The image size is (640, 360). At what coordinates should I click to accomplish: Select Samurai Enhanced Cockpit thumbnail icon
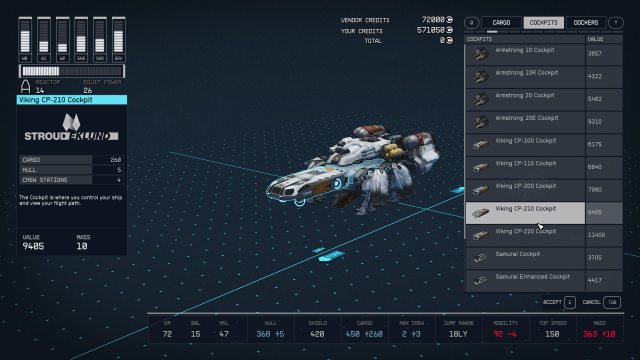pyautogui.click(x=481, y=280)
